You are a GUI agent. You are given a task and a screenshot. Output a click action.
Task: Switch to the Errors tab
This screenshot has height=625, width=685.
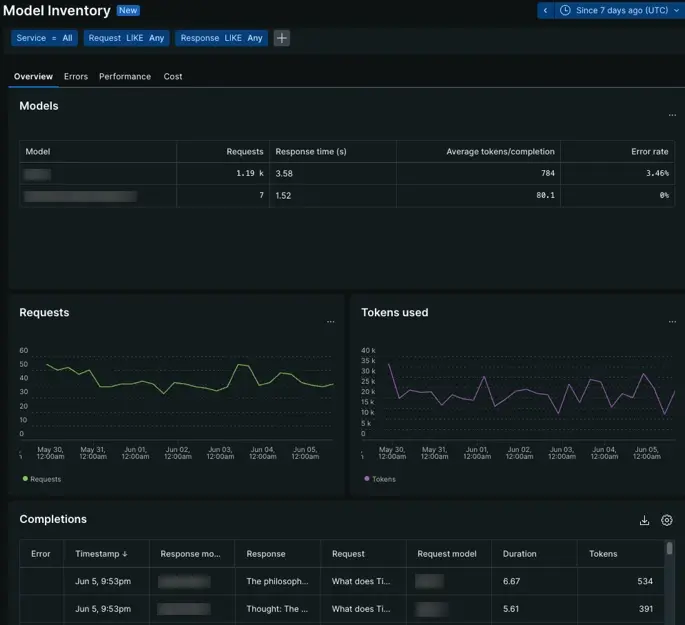[76, 76]
